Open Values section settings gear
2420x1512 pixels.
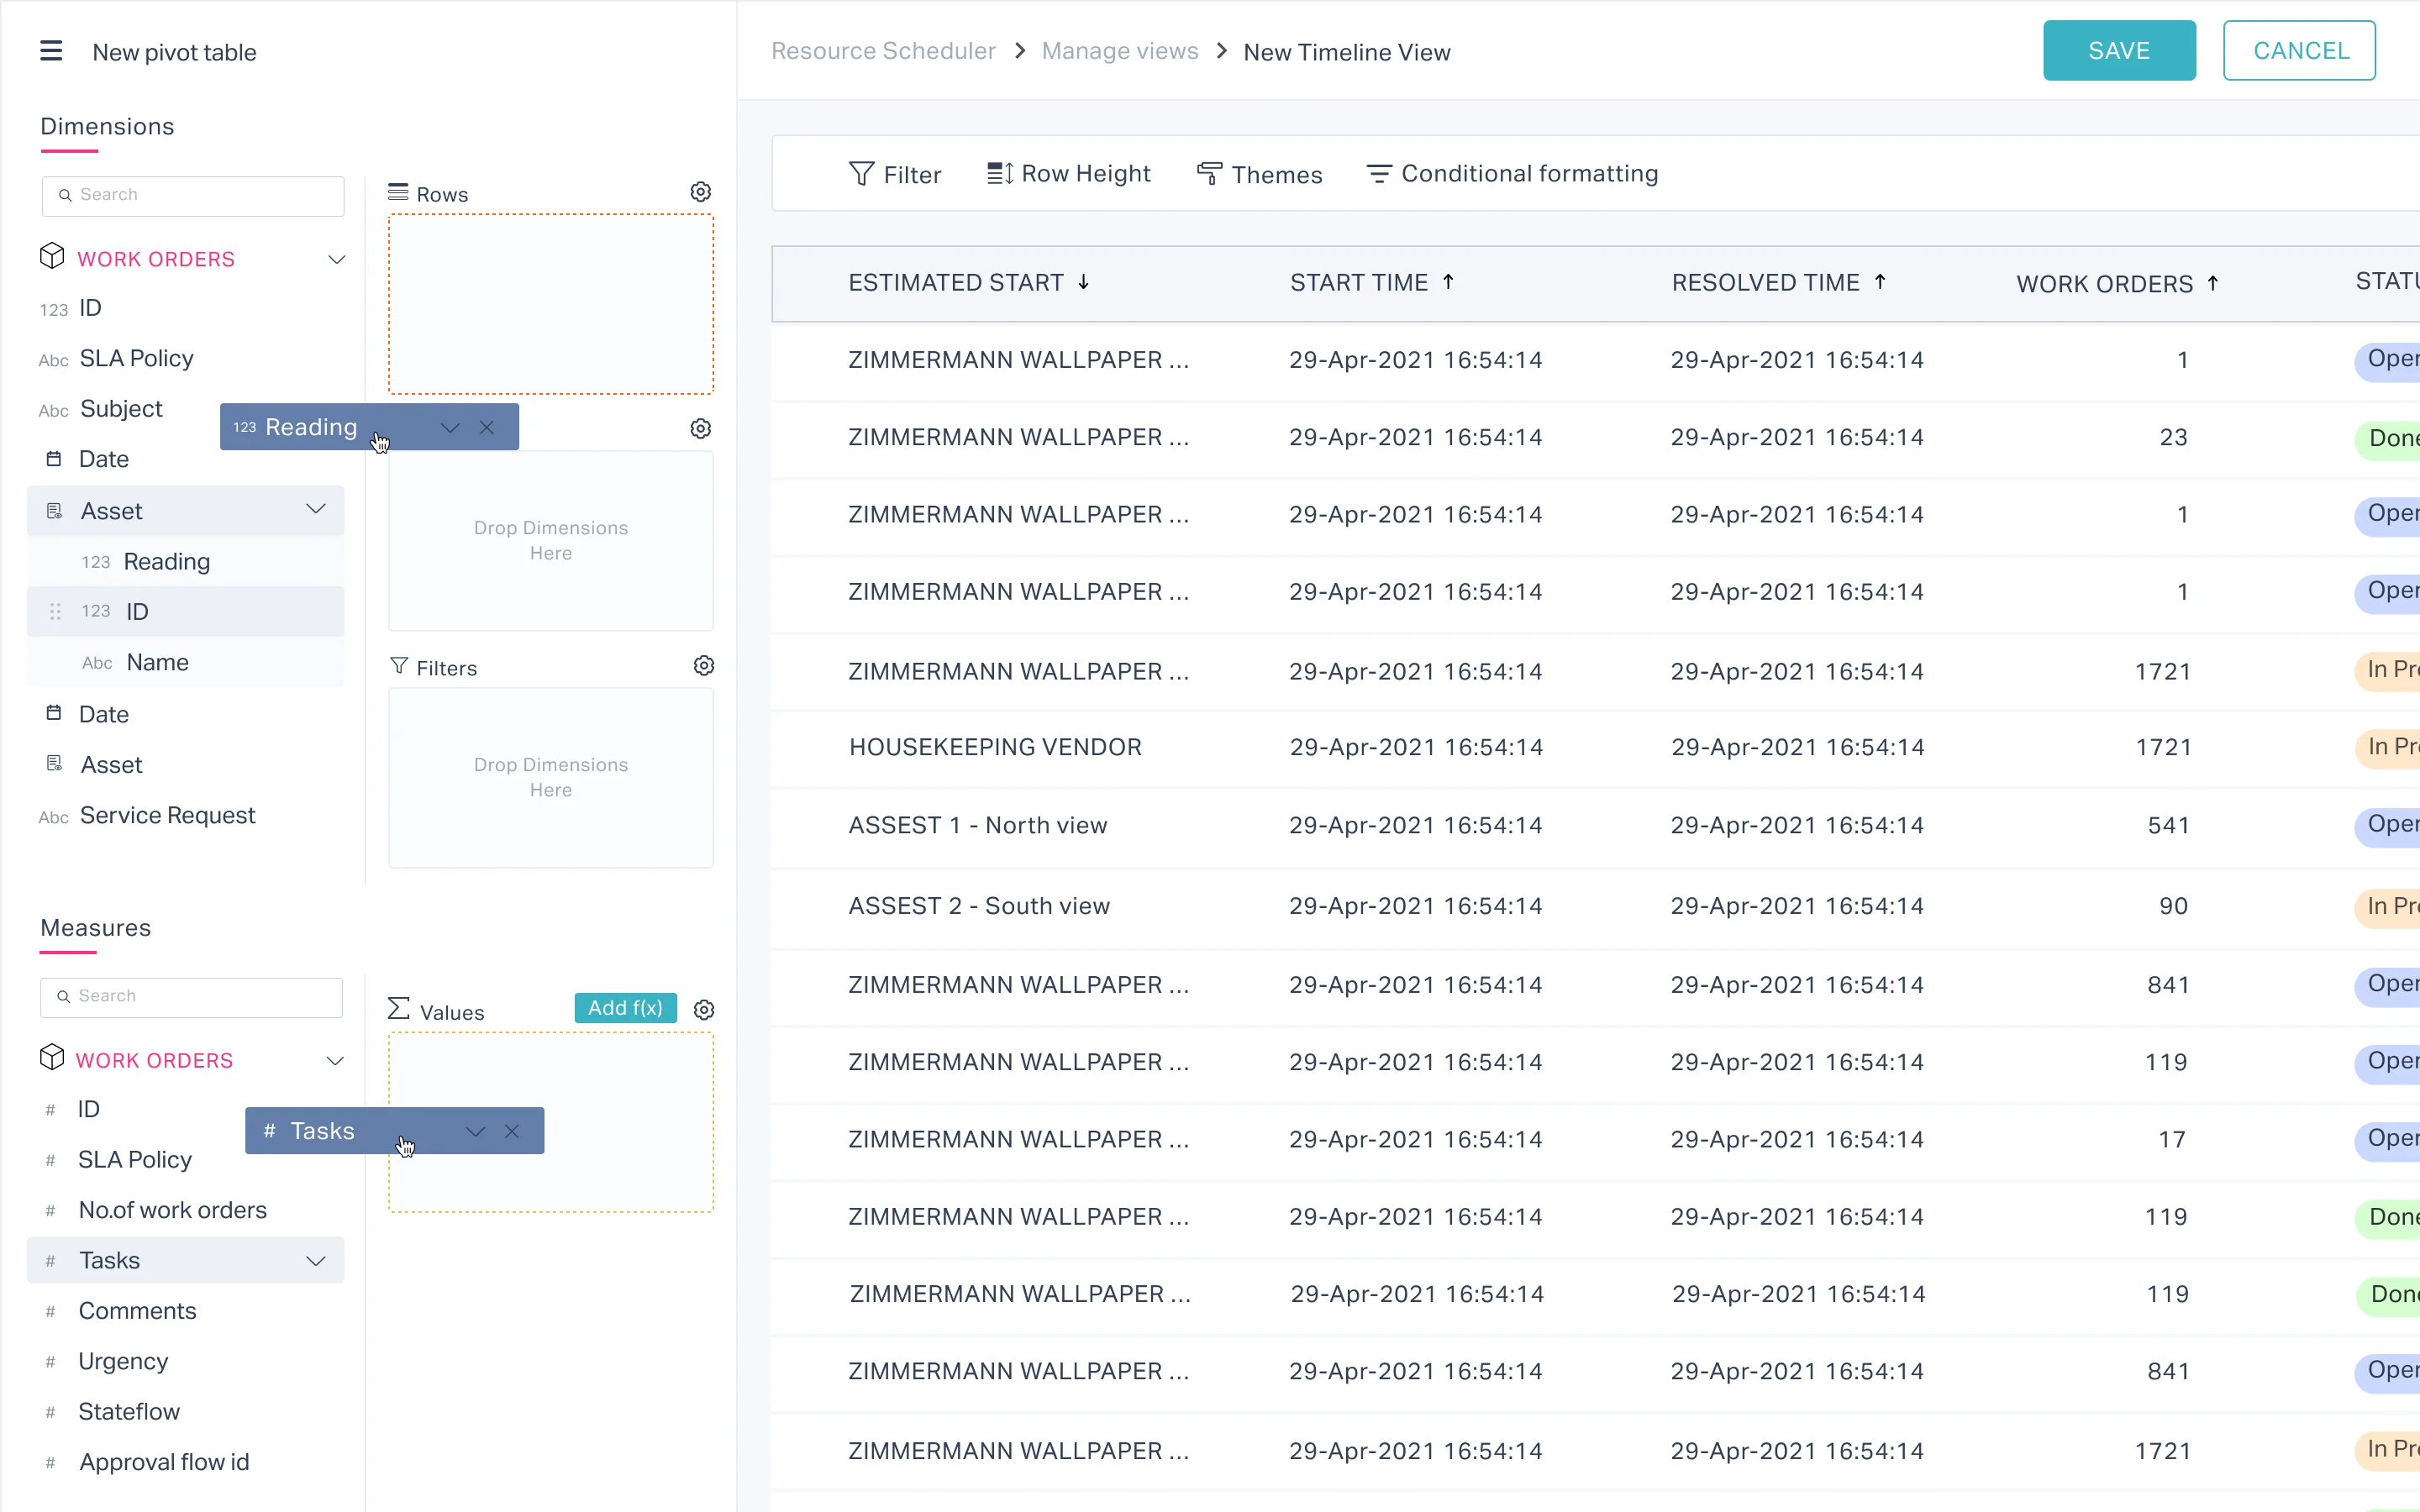pos(704,1010)
